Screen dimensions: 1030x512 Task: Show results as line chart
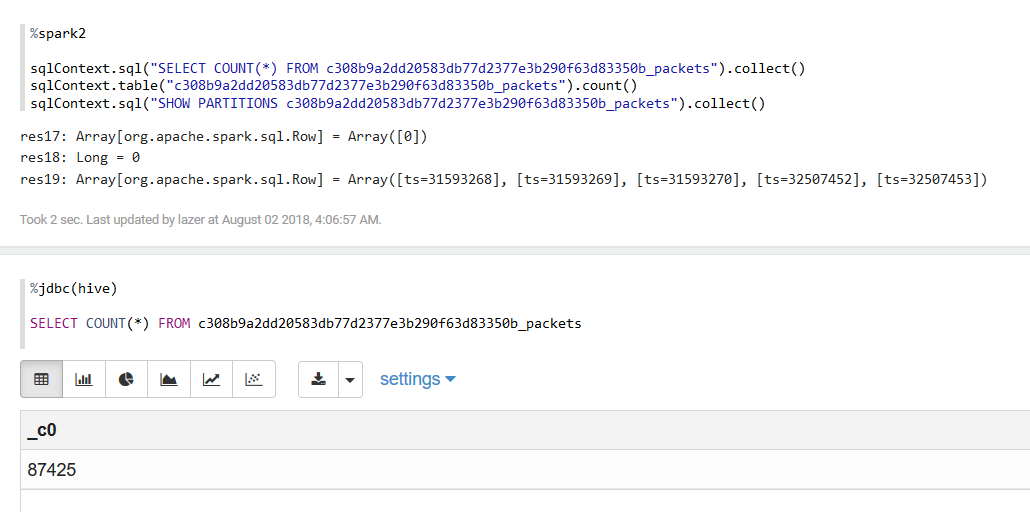(211, 380)
